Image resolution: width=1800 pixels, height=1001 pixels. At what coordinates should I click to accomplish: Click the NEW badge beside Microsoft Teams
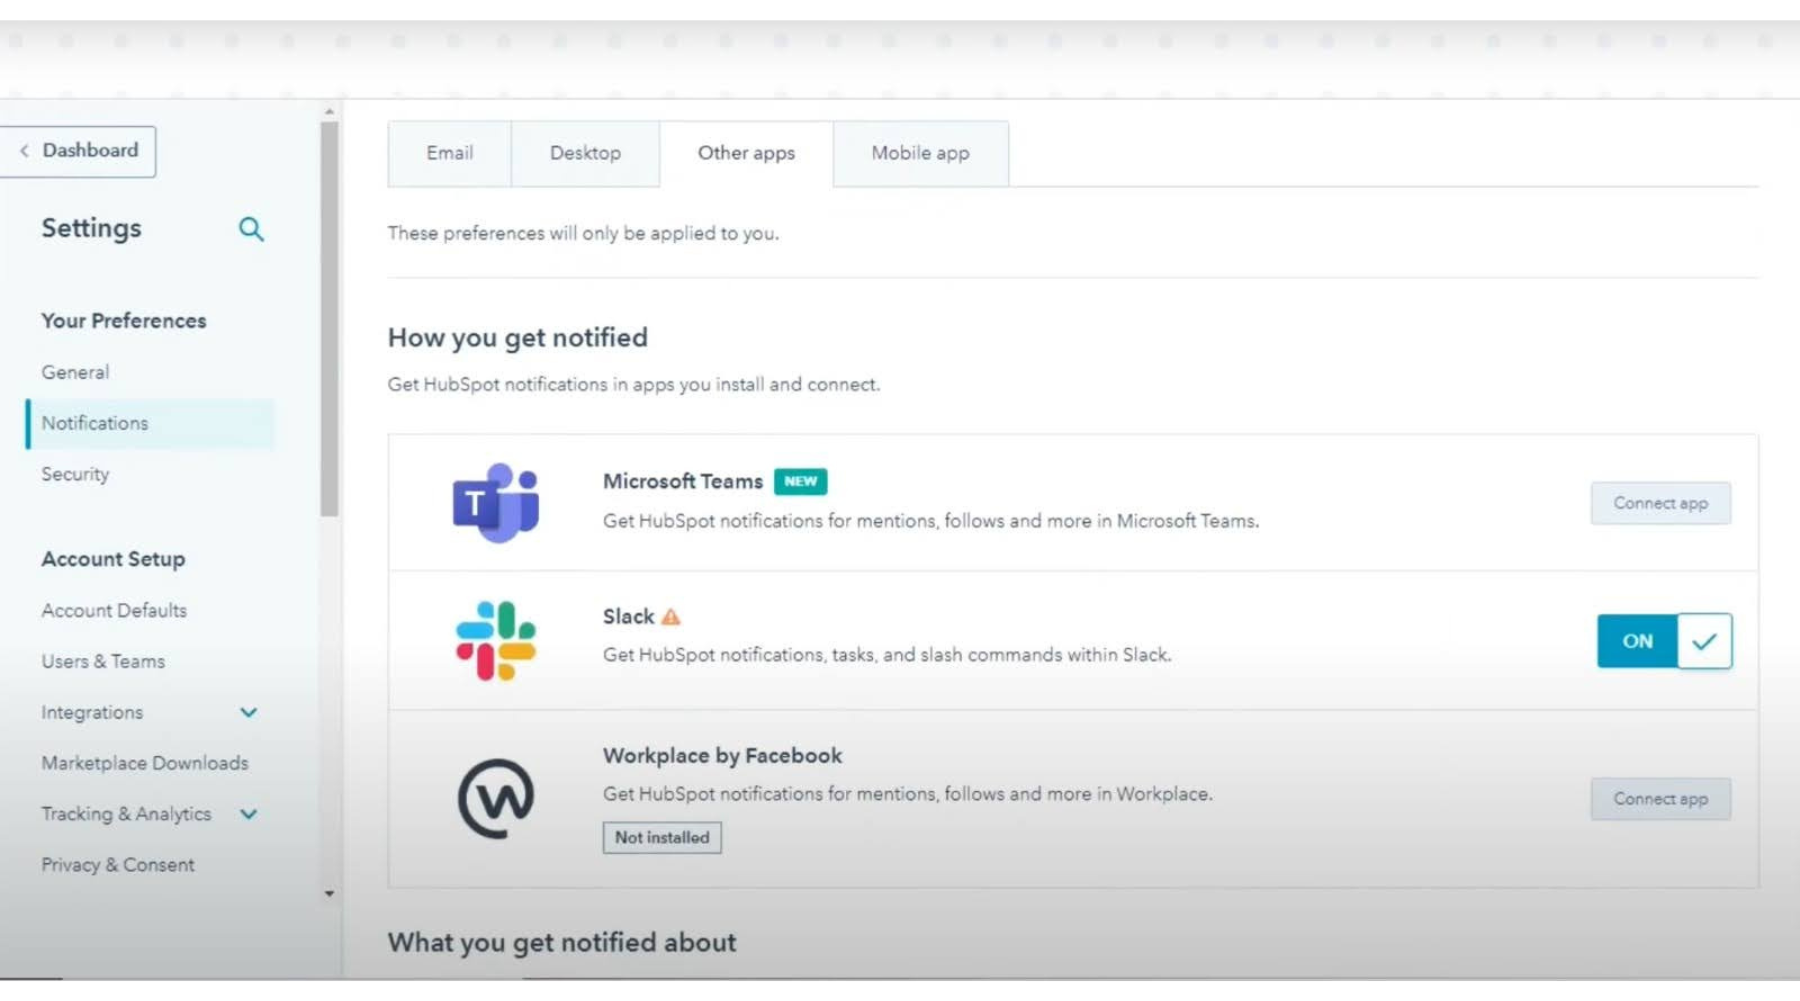800,481
